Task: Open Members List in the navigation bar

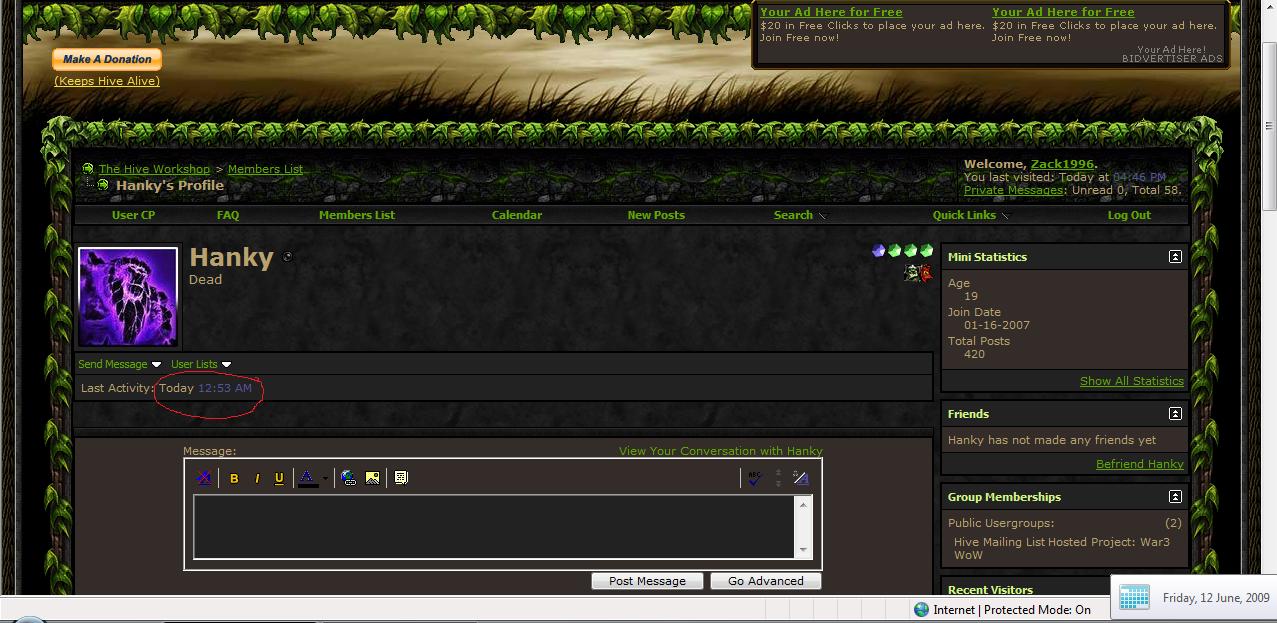Action: (x=357, y=215)
